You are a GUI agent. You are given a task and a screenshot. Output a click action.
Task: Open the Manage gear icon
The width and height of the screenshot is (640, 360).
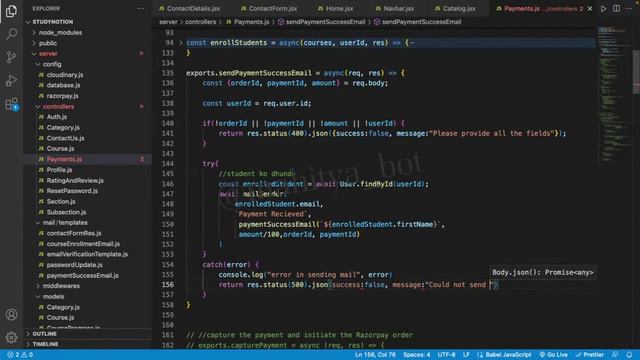(x=11, y=337)
